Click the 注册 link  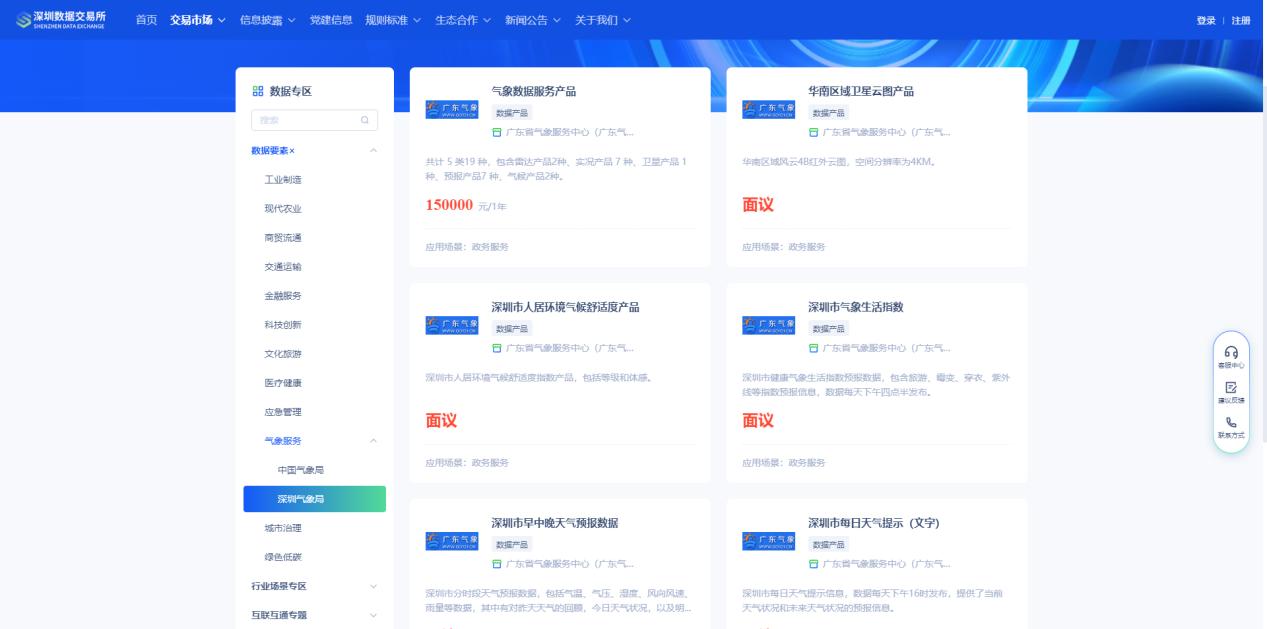[x=1241, y=21]
